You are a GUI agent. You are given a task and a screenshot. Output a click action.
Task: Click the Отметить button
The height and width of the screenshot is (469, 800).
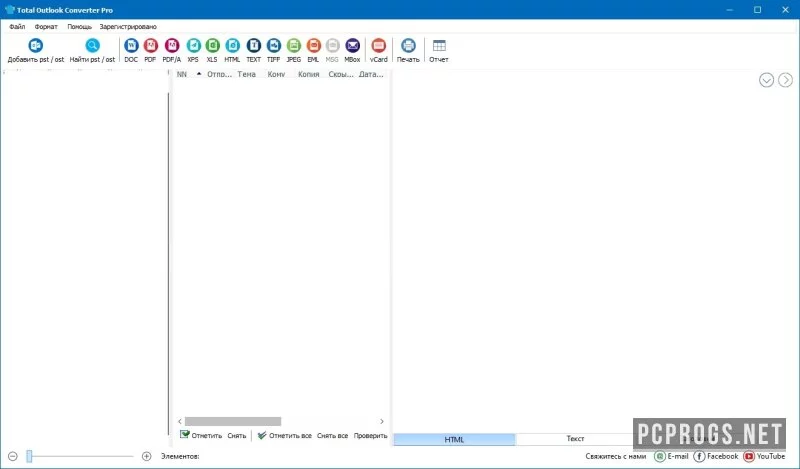tap(201, 435)
